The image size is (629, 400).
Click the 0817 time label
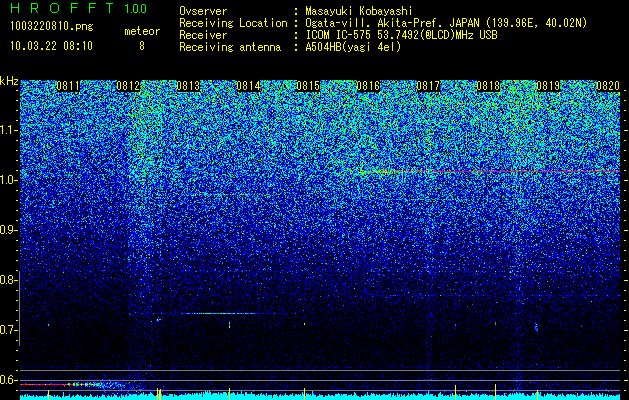pos(428,86)
